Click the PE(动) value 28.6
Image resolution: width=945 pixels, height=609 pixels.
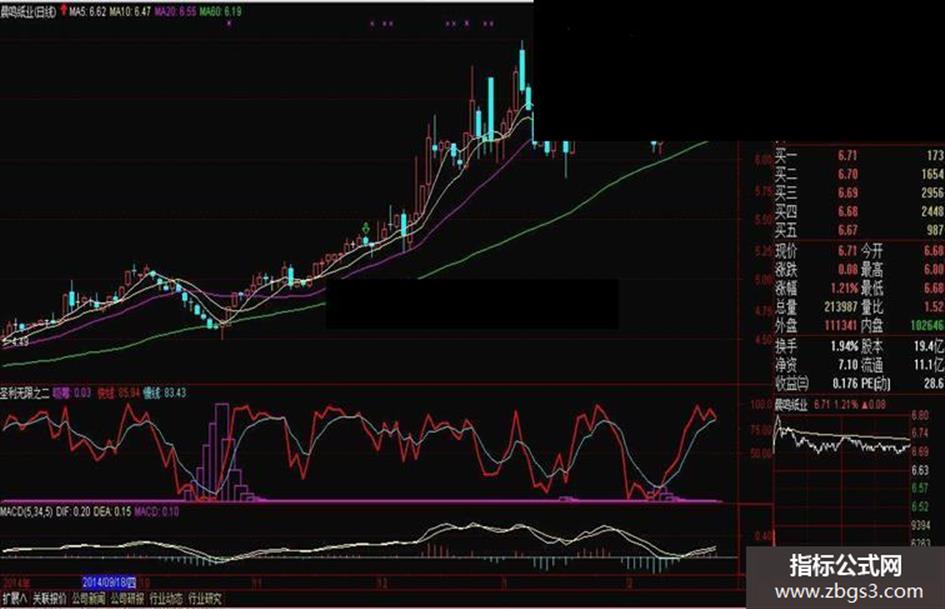pos(934,383)
